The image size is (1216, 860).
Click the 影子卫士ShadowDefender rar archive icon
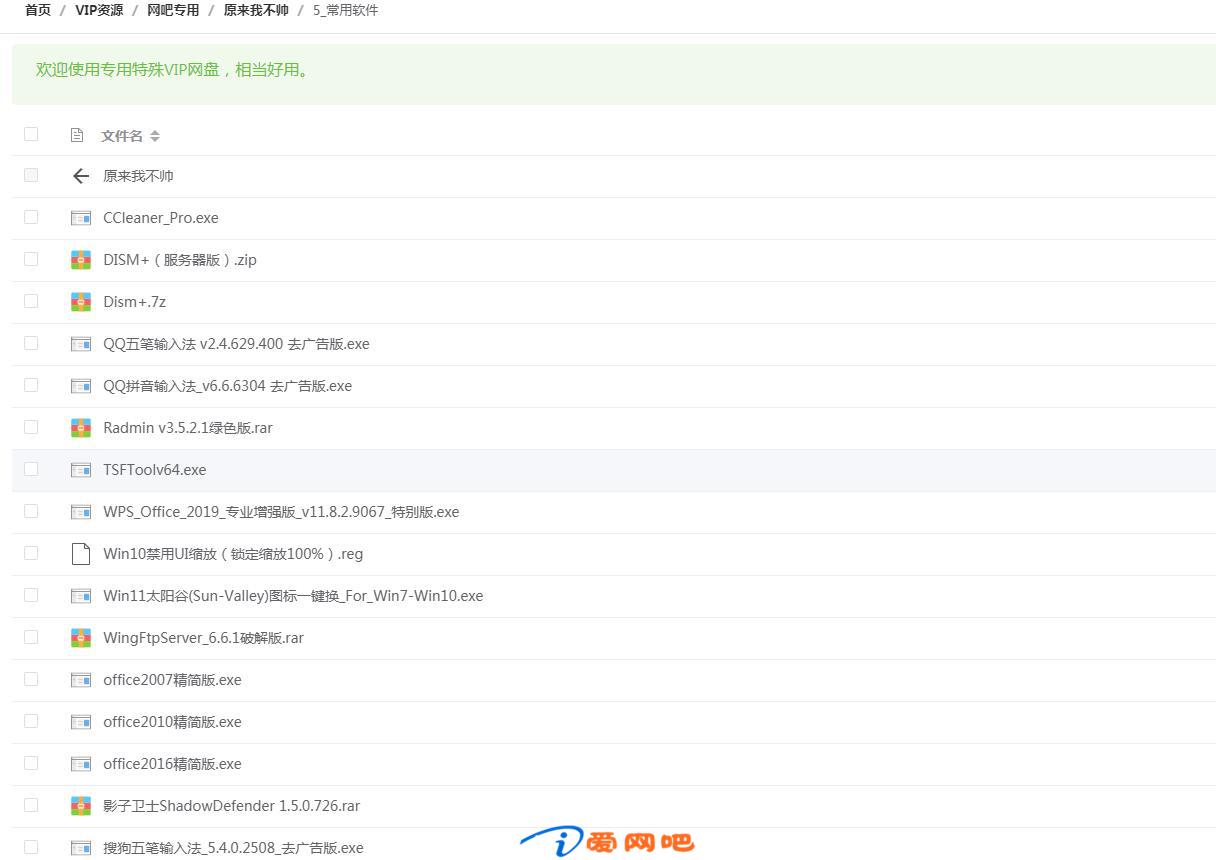[81, 806]
